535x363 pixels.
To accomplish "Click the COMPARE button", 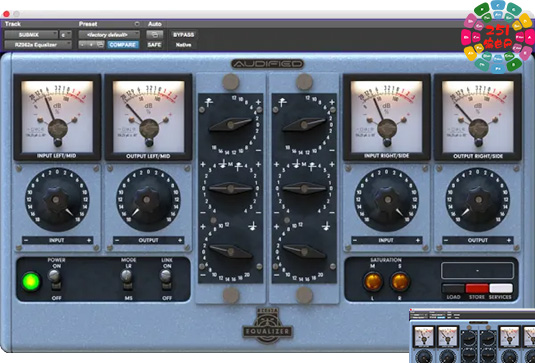I will [x=123, y=45].
